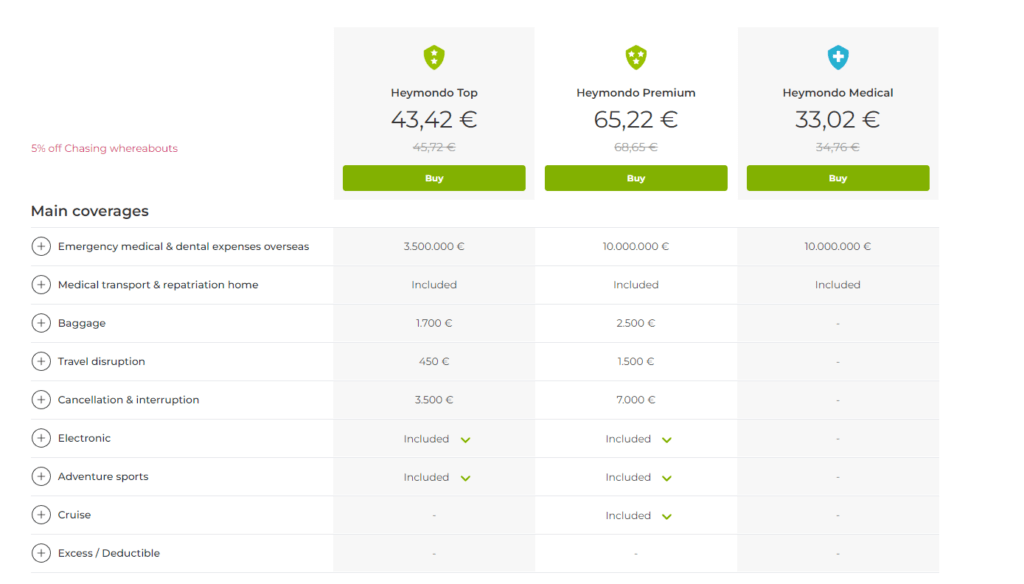Click Medical transport Included under Heymondo Medical

coord(838,285)
